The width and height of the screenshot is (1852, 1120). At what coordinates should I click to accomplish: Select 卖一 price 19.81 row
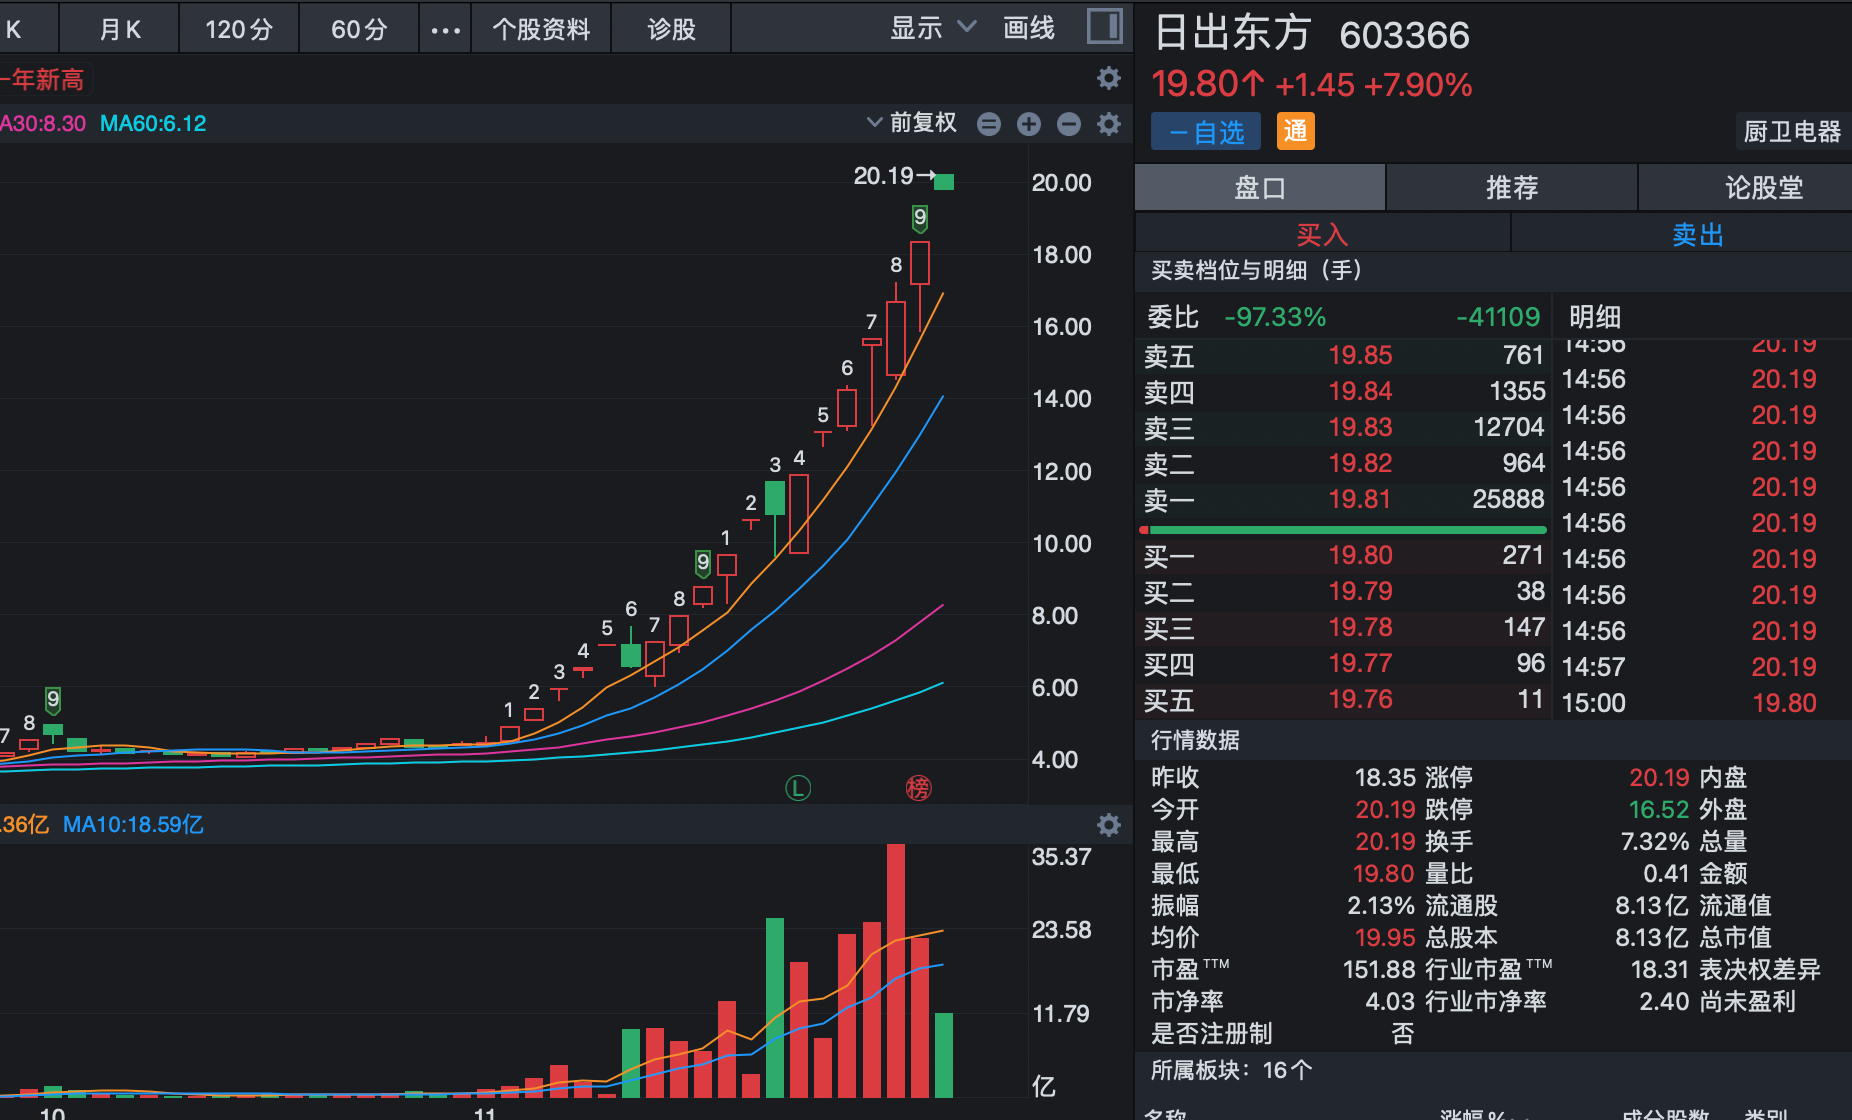[x=1344, y=499]
